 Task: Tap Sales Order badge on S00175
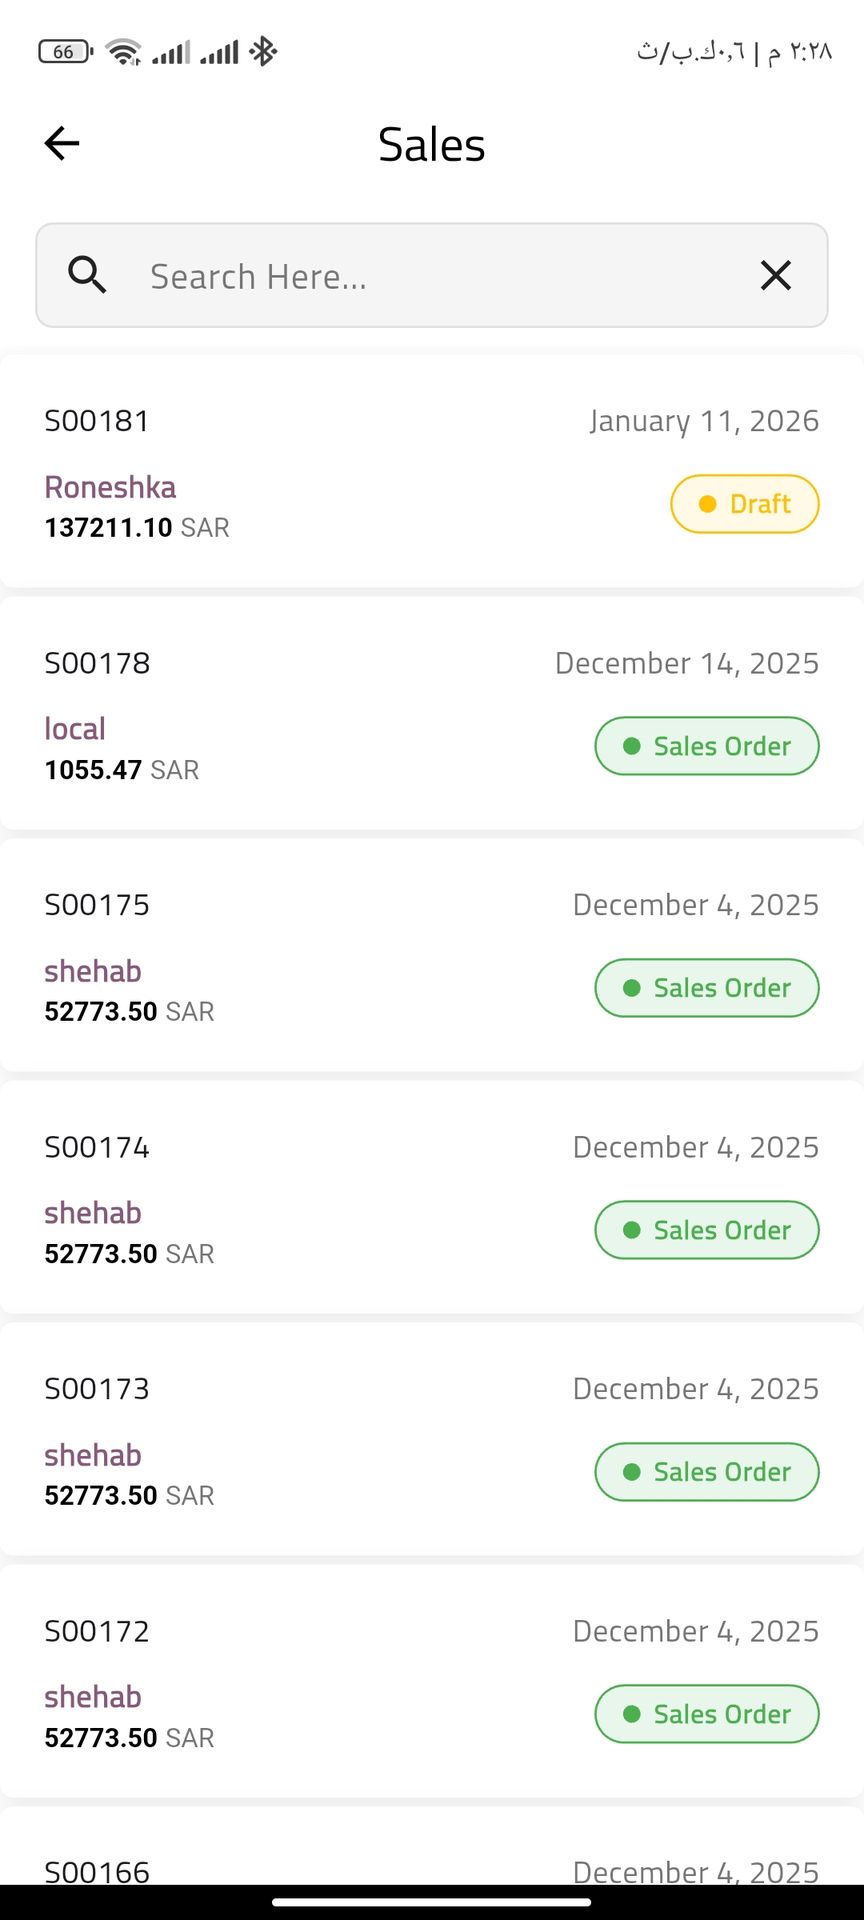[x=707, y=988]
